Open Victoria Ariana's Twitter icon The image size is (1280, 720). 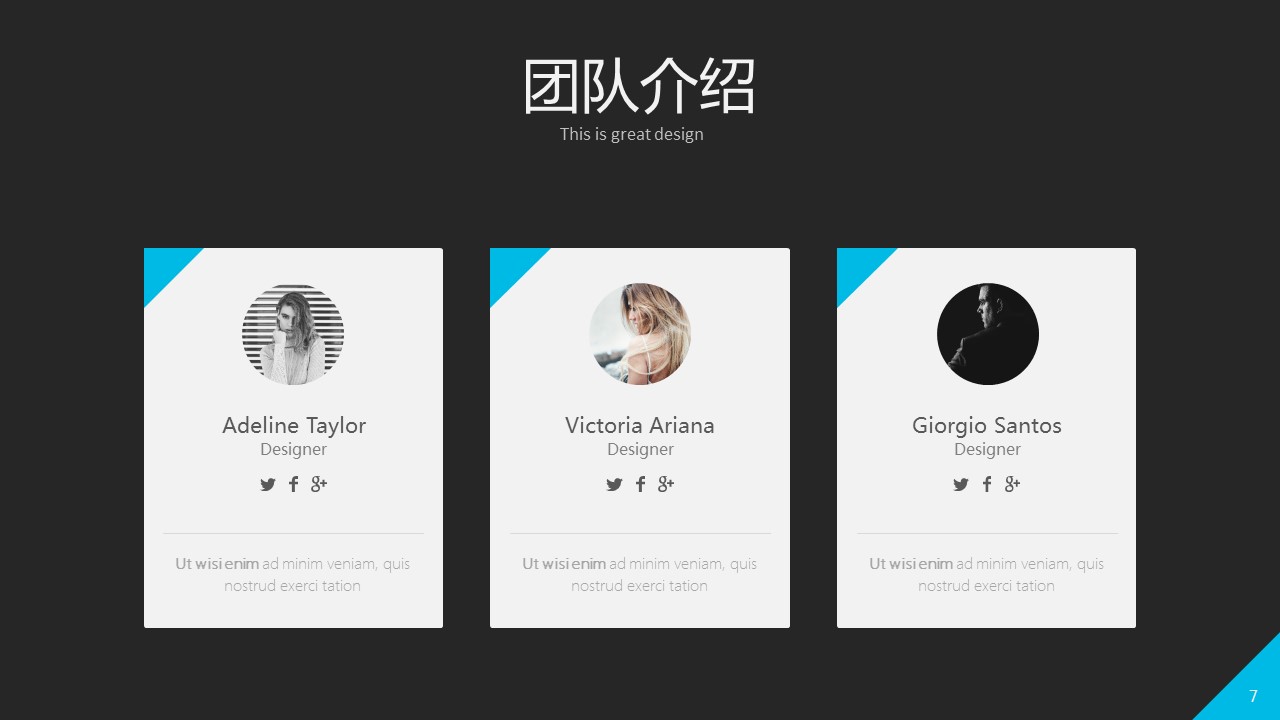[x=614, y=485]
